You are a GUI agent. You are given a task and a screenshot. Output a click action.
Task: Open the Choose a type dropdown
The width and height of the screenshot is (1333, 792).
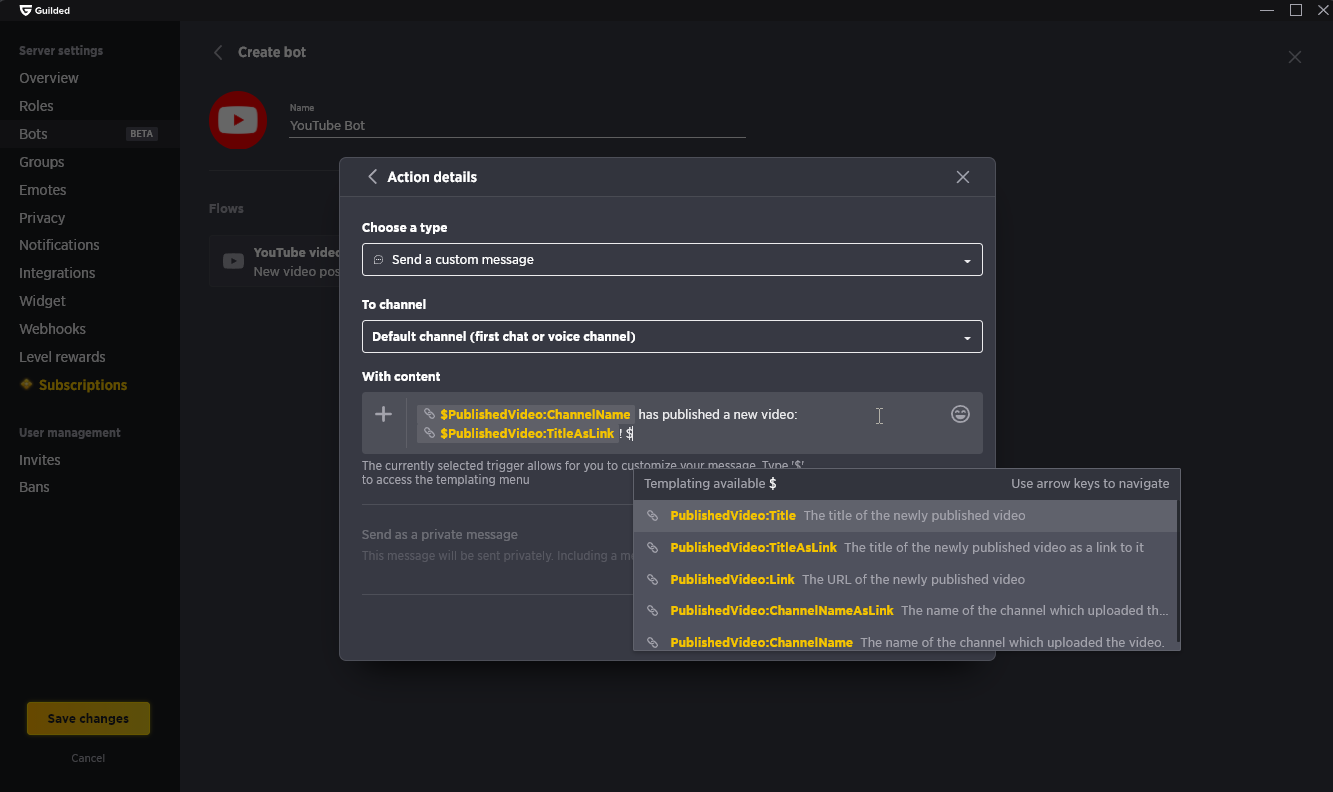pyautogui.click(x=672, y=260)
